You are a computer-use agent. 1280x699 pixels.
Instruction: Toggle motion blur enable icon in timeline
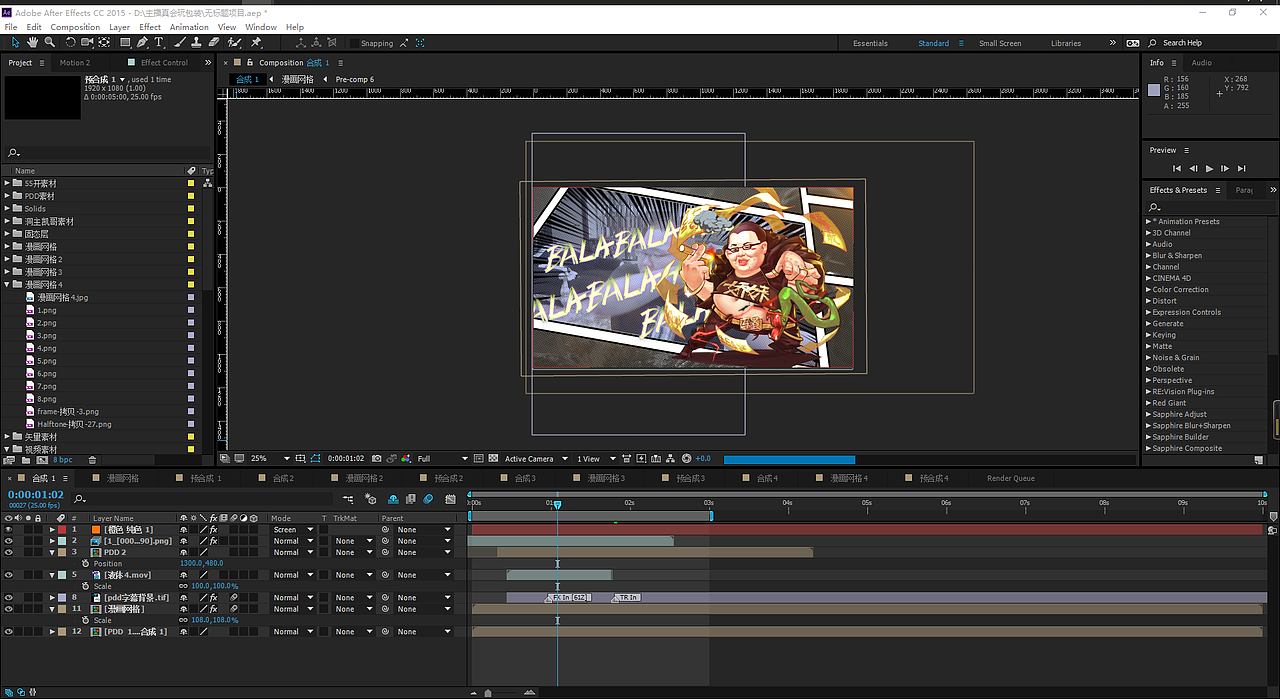pyautogui.click(x=428, y=498)
